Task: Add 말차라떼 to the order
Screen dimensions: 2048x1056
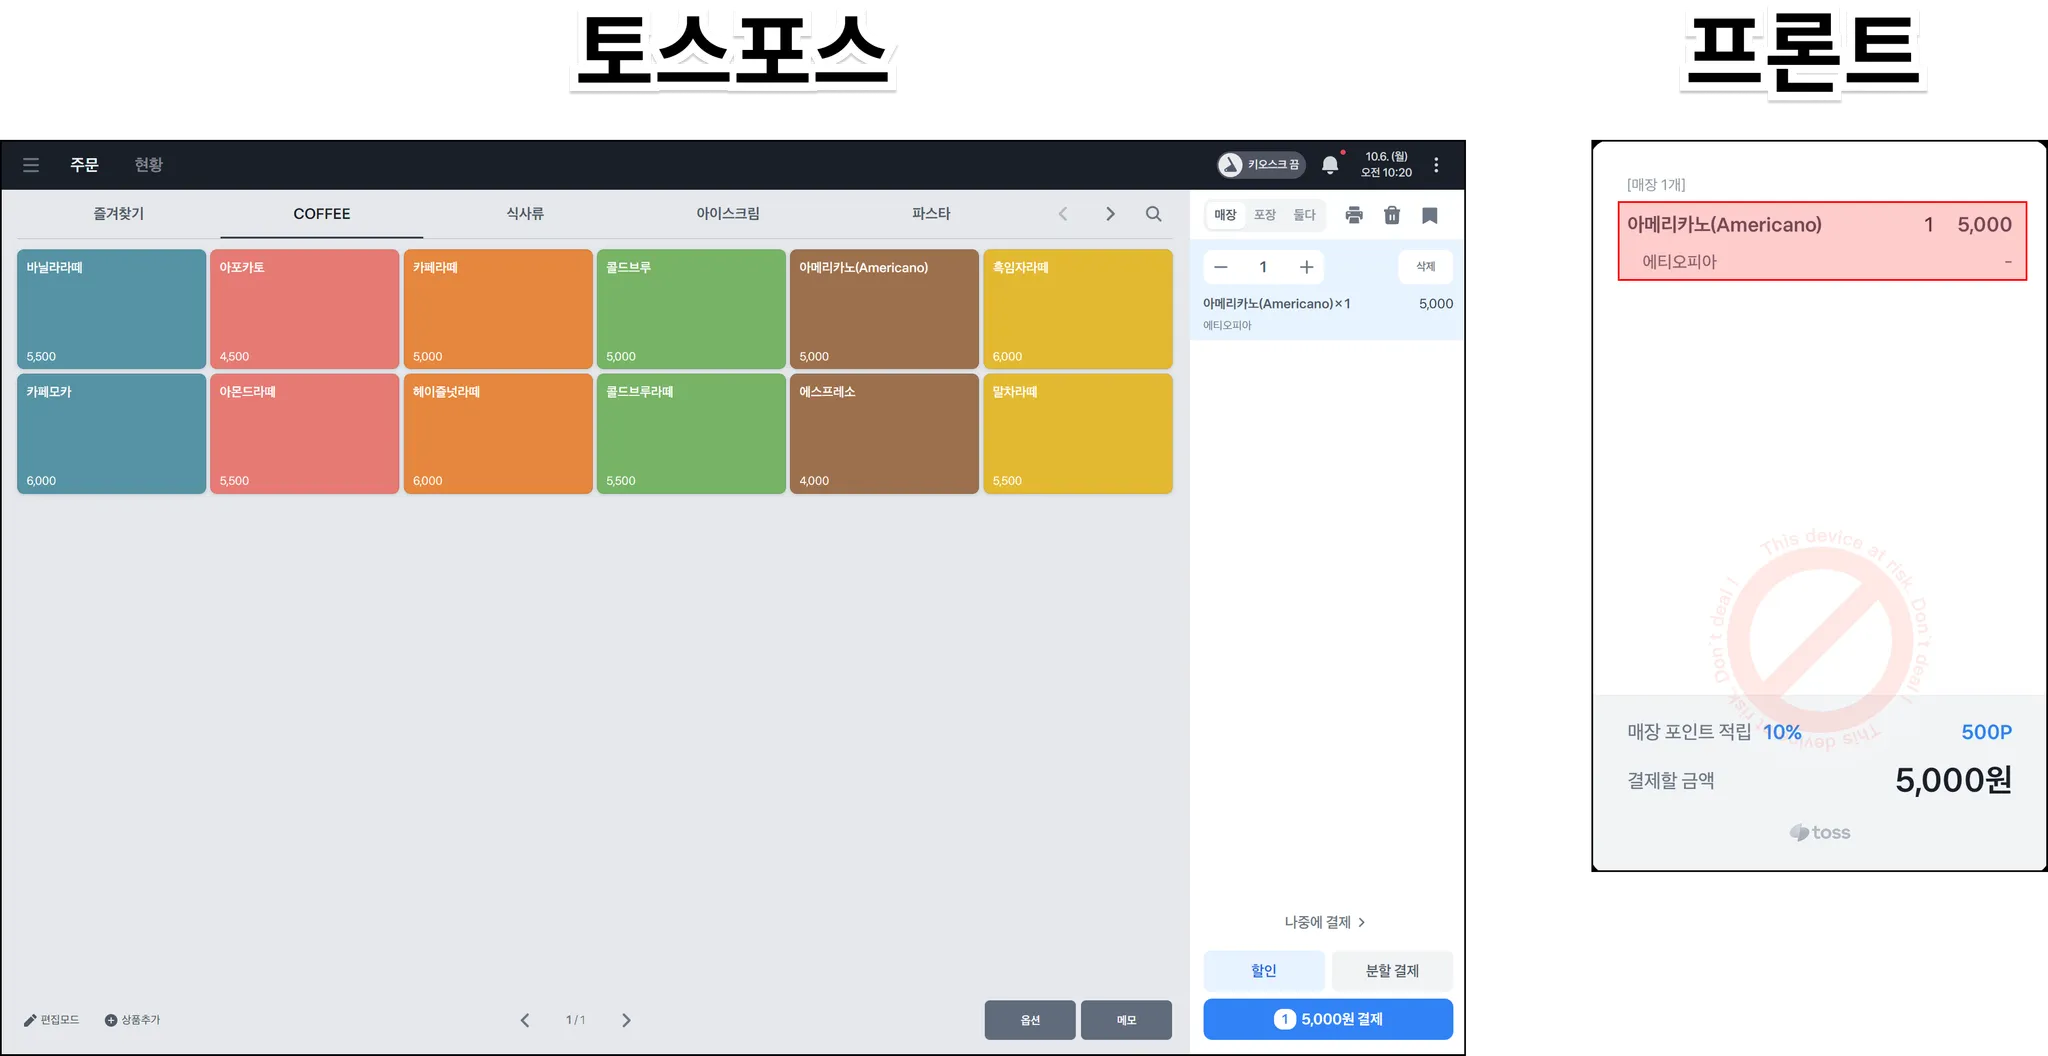Action: 1078,433
